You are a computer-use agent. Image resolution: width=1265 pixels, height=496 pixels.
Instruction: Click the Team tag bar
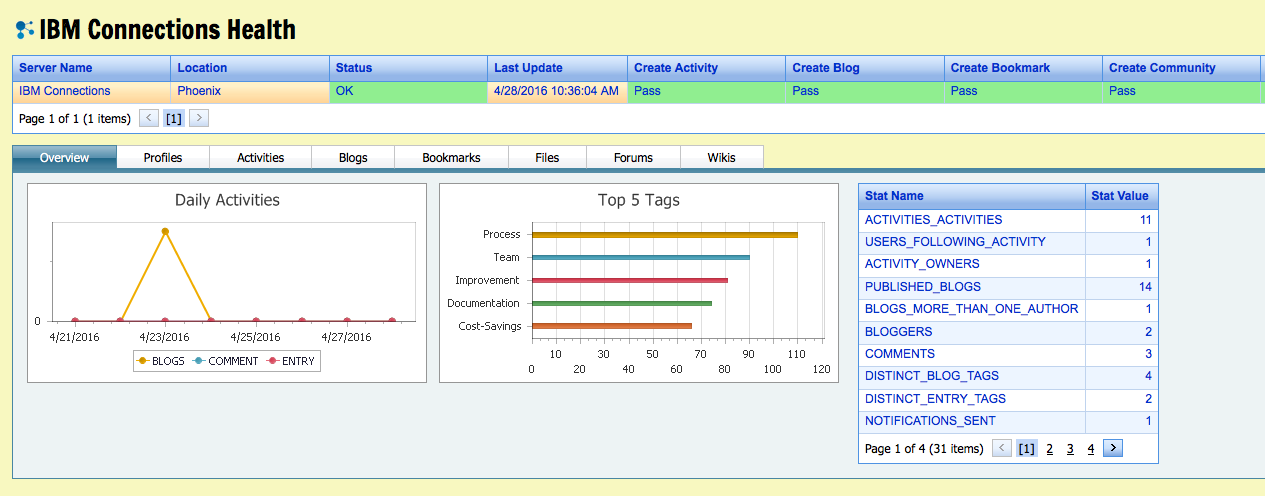(640, 258)
